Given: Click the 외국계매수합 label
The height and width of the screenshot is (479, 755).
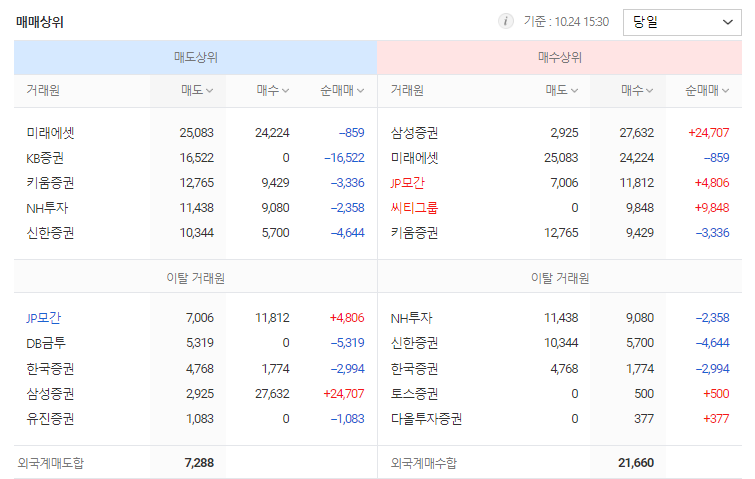Looking at the screenshot, I should click(424, 463).
